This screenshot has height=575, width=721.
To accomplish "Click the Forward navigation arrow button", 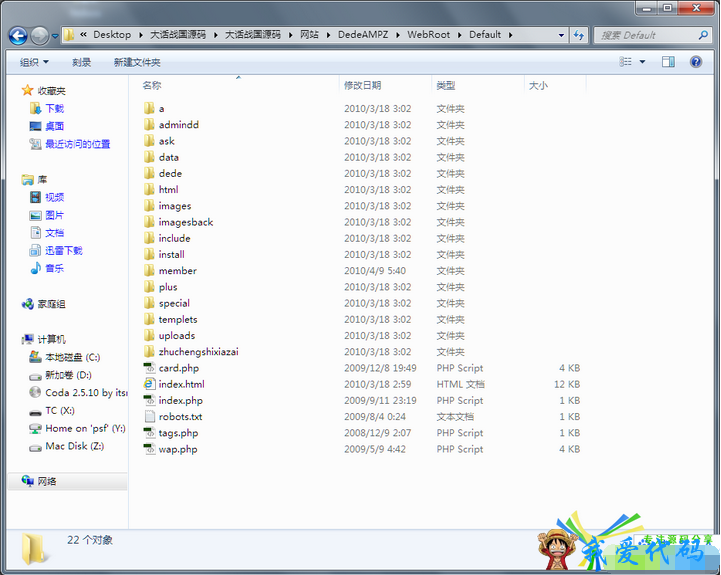I will pos(40,35).
